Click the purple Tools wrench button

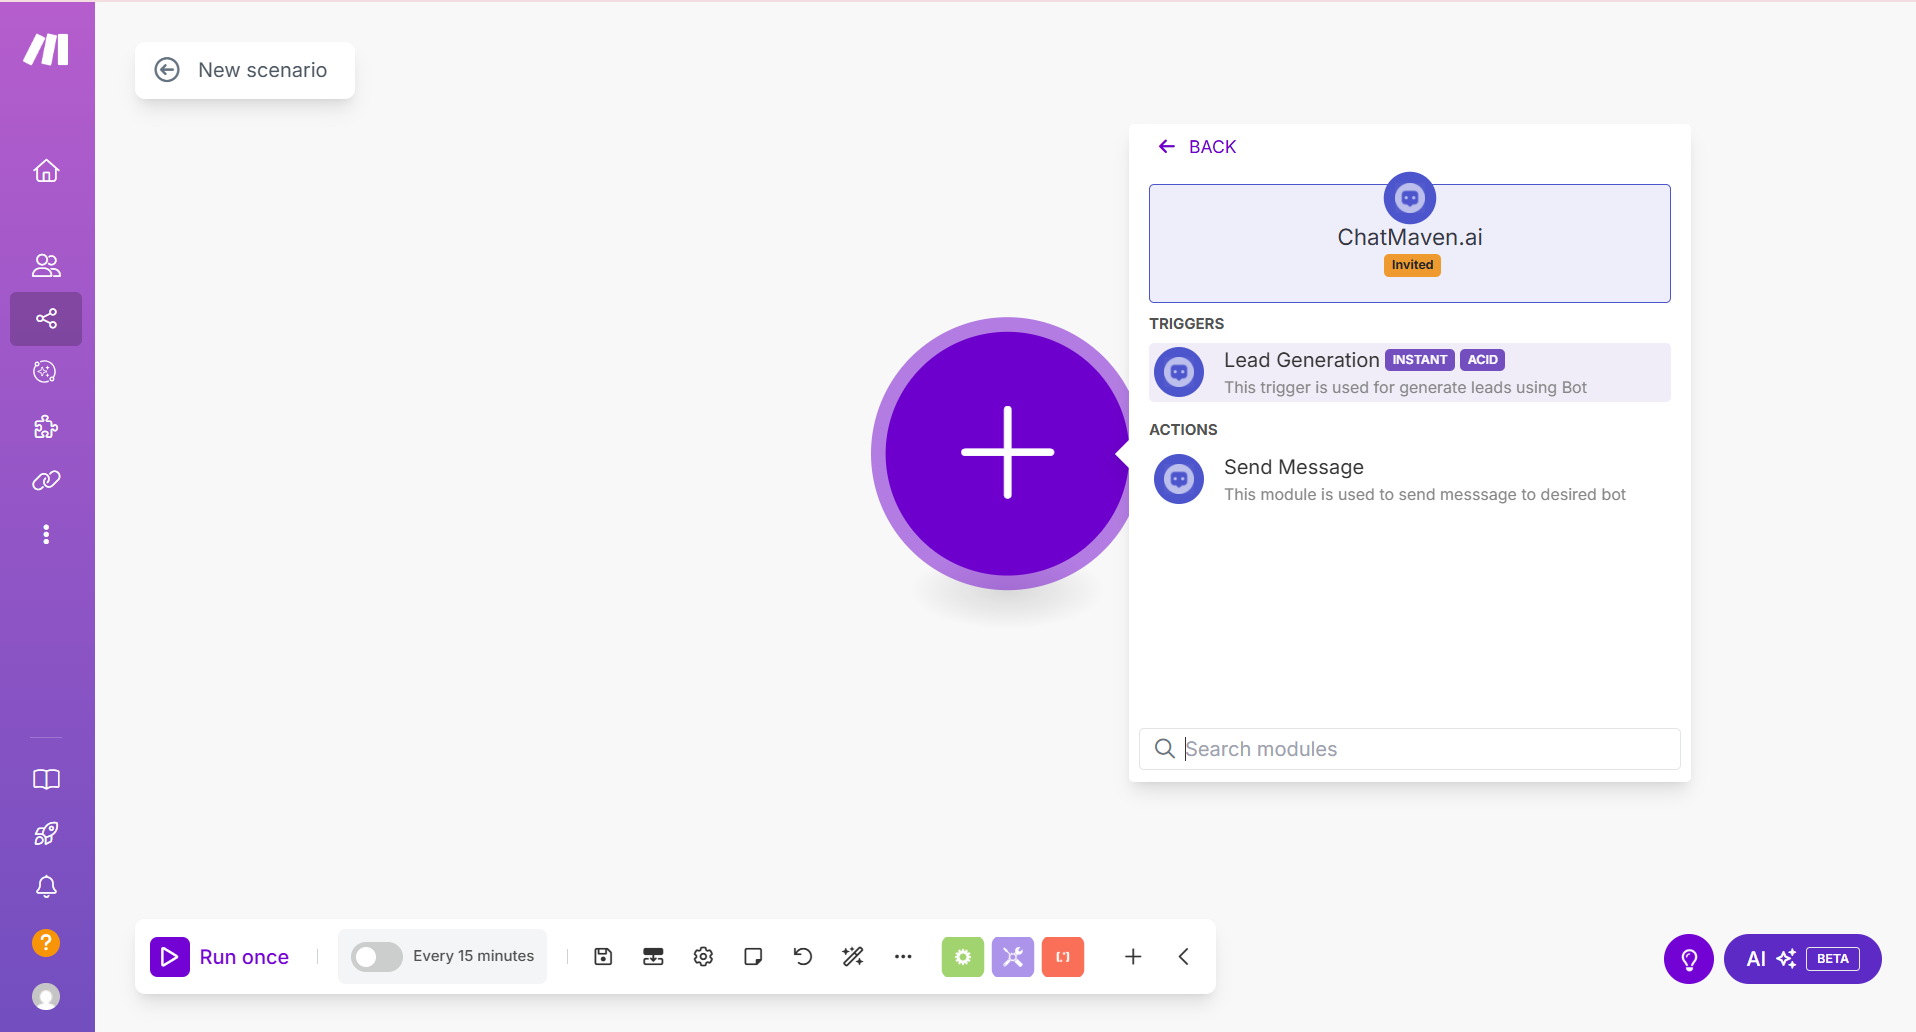1012,957
